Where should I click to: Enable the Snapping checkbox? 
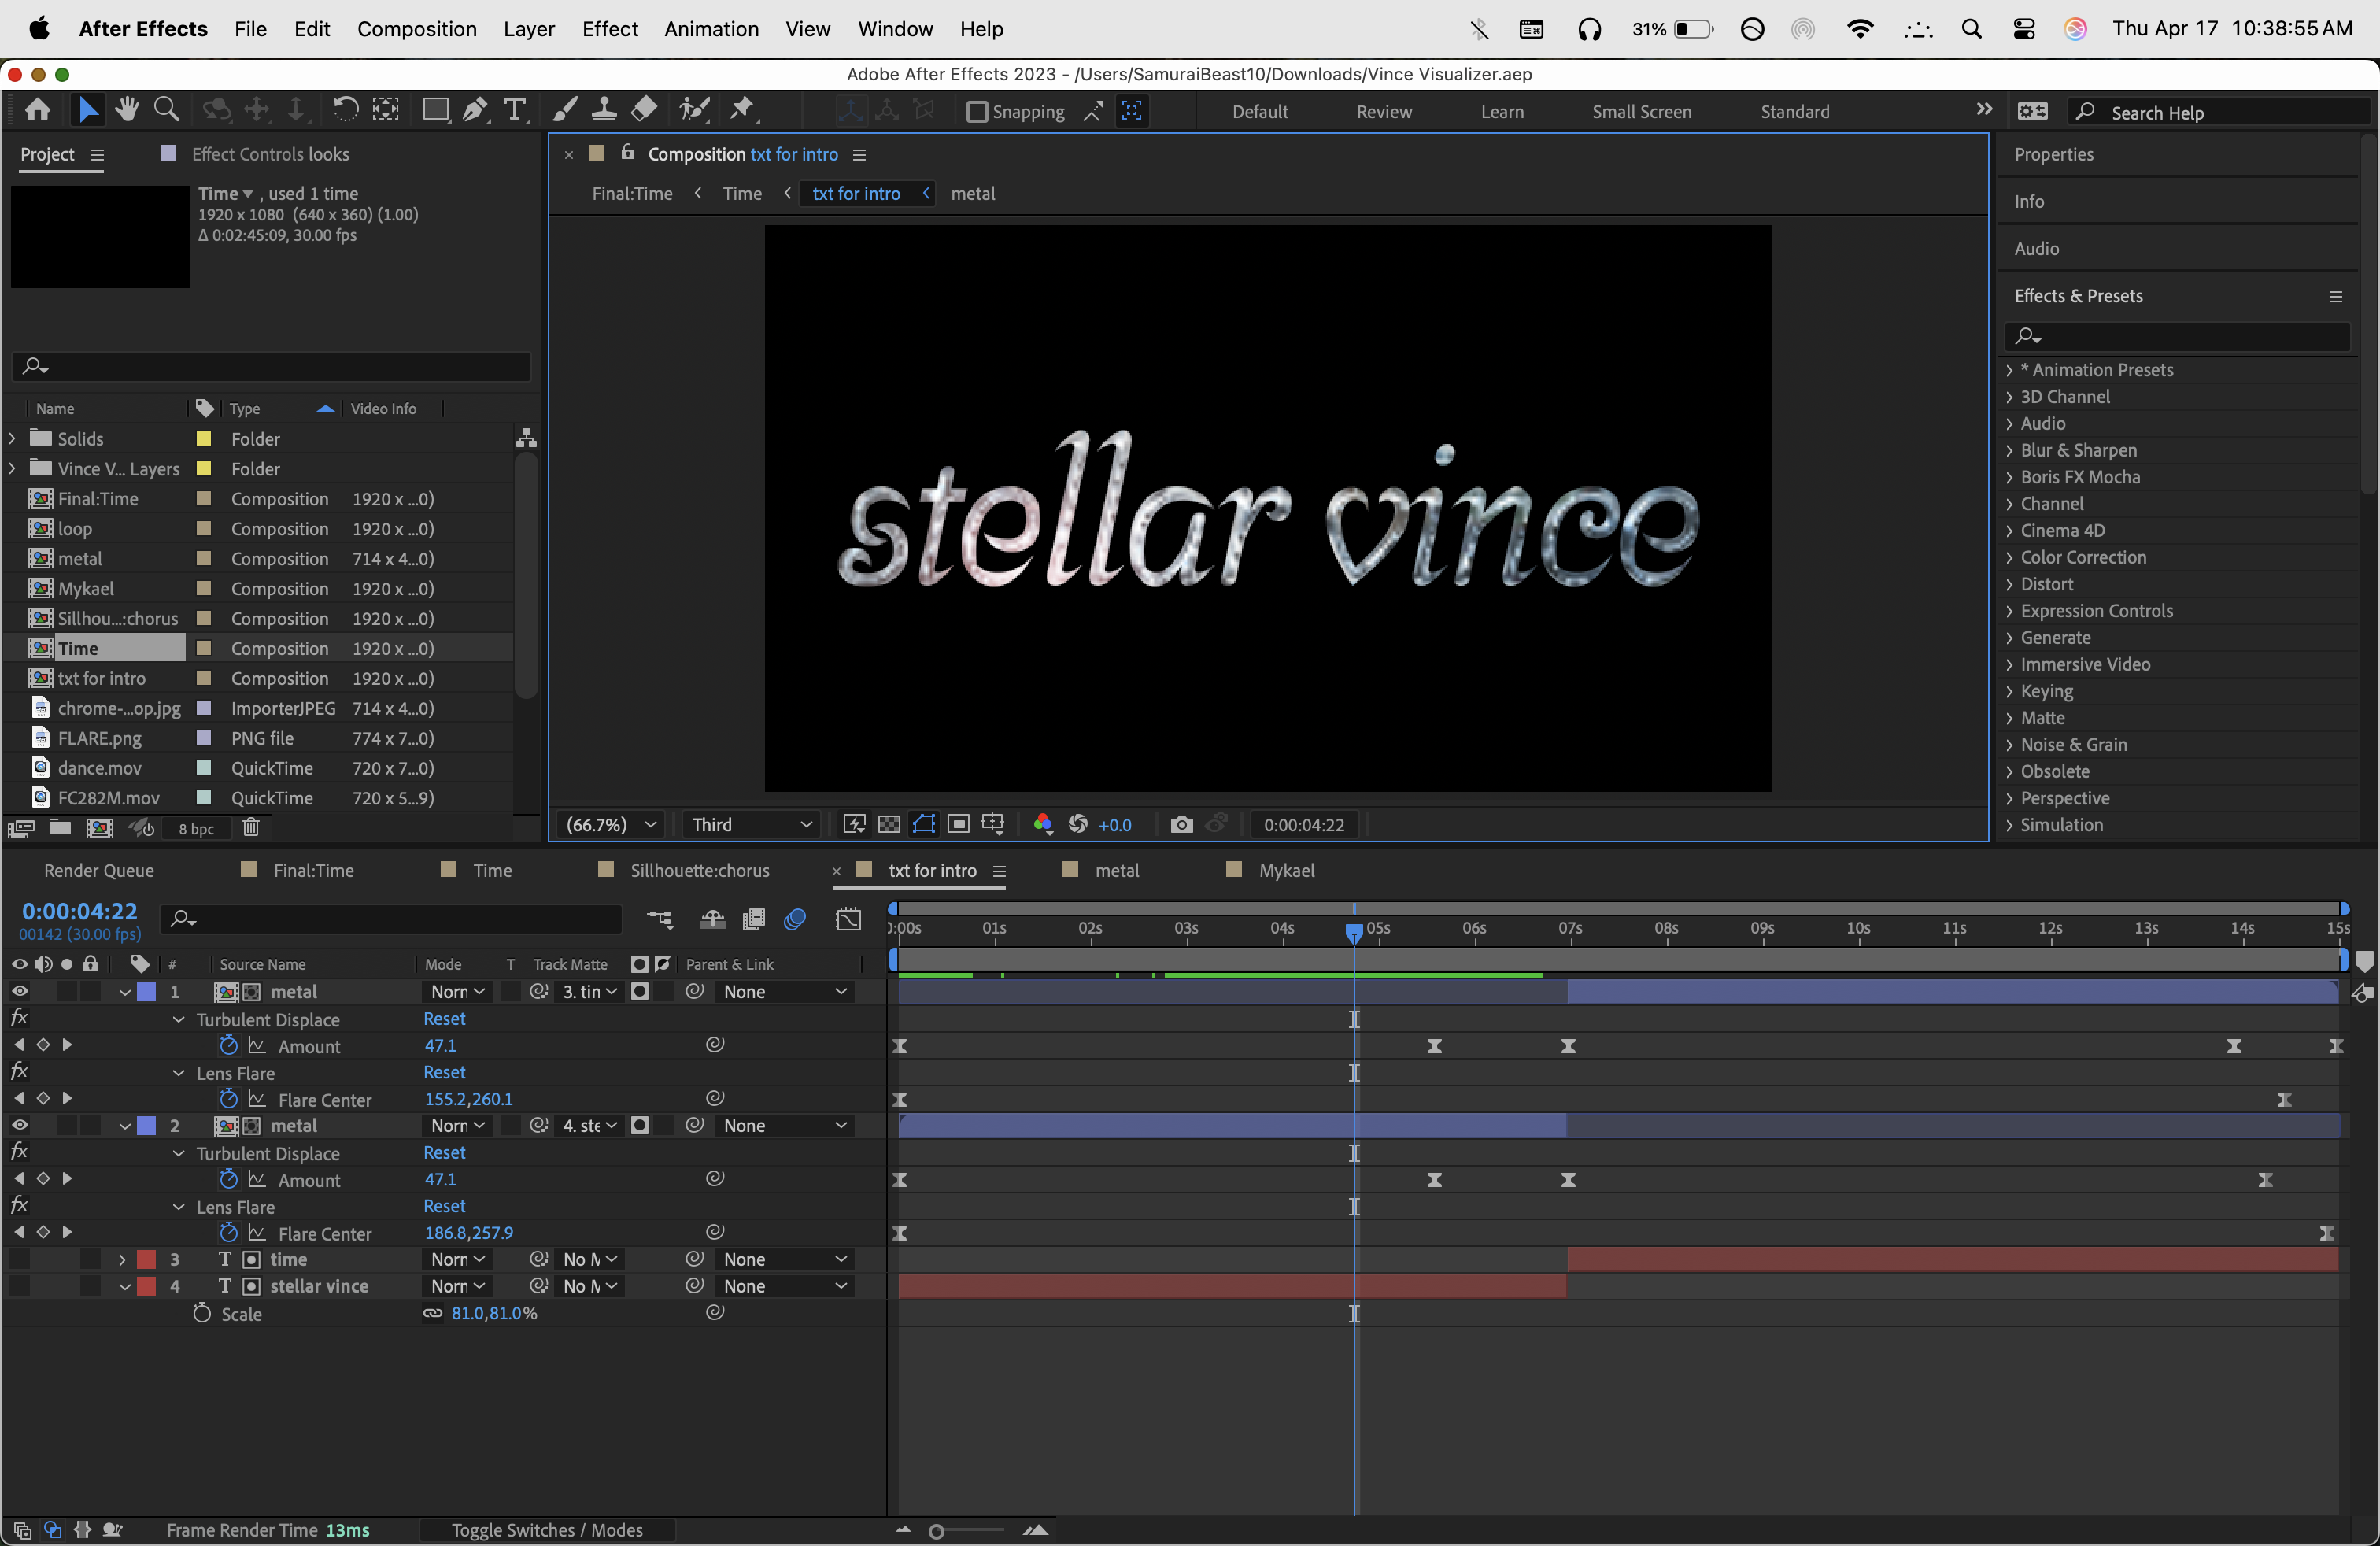click(977, 112)
